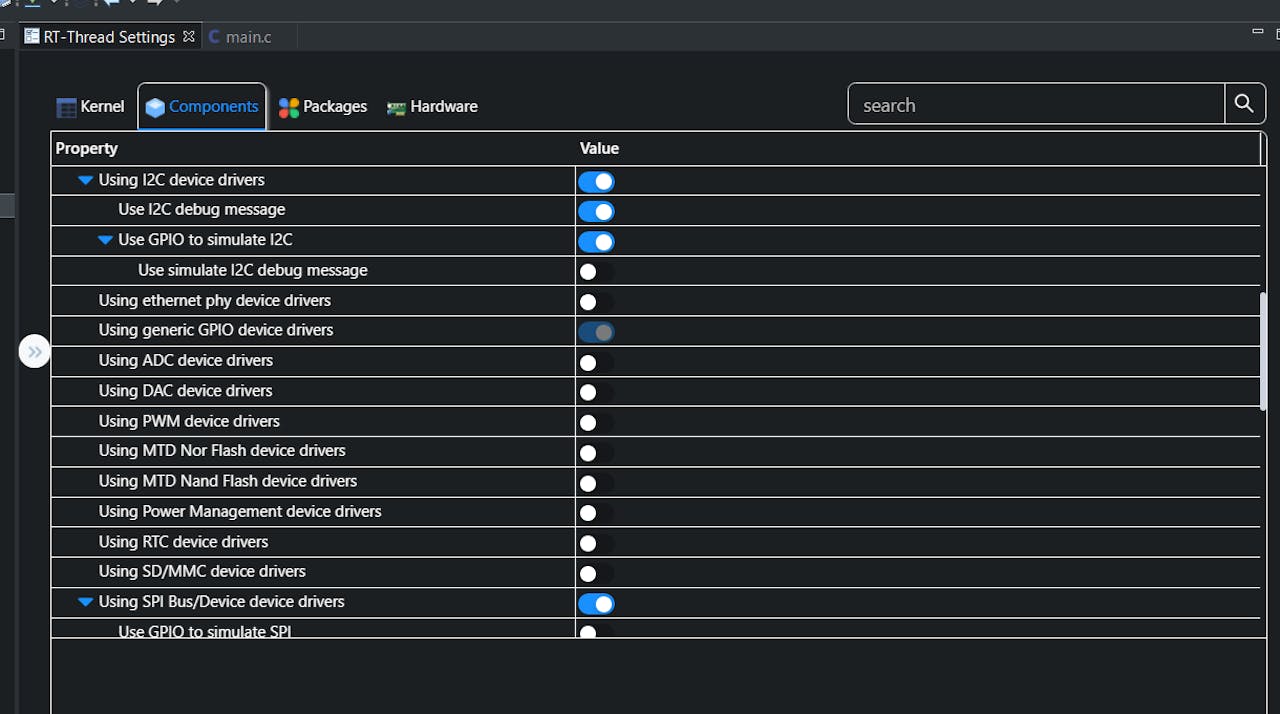Enable RTC device drivers switch
Image resolution: width=1280 pixels, height=714 pixels.
[596, 543]
